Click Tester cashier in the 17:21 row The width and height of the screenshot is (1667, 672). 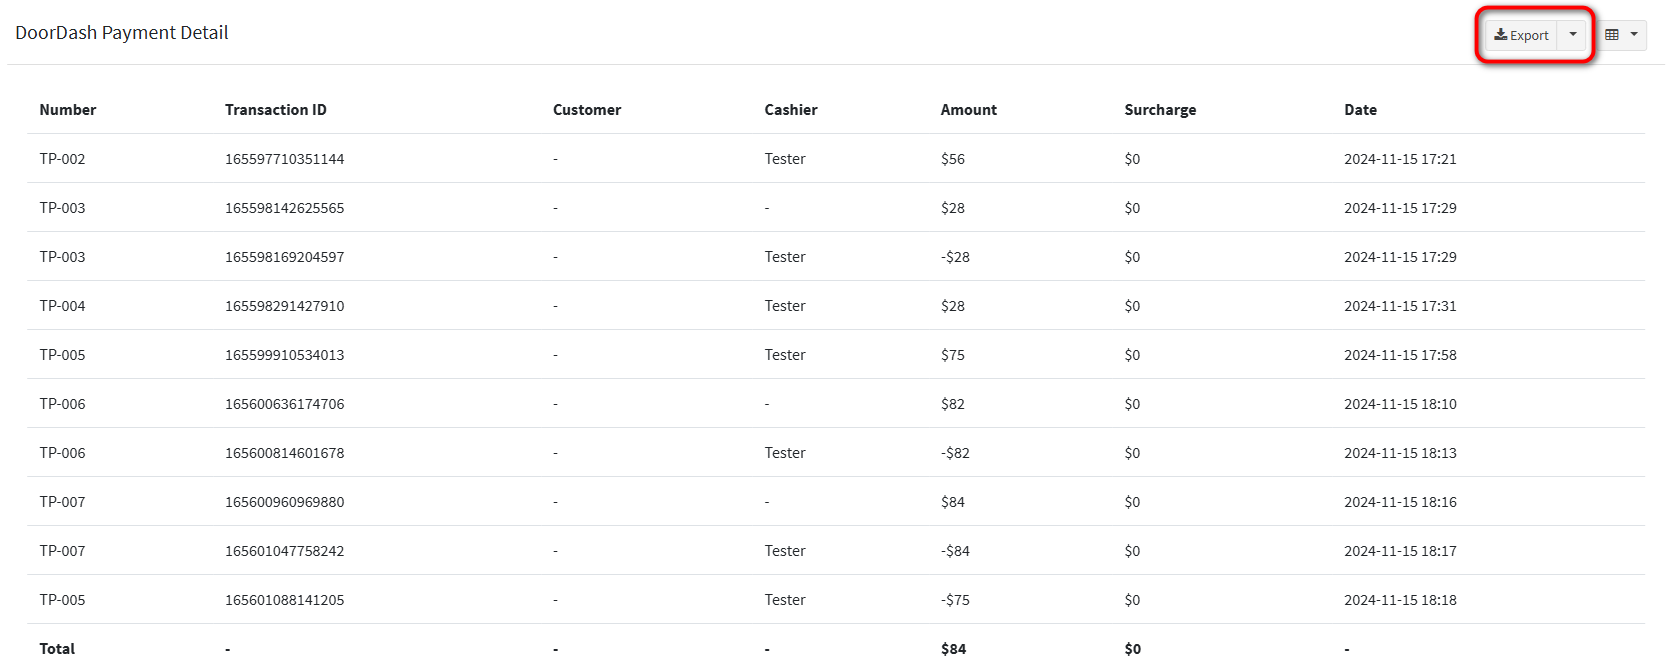coord(785,159)
